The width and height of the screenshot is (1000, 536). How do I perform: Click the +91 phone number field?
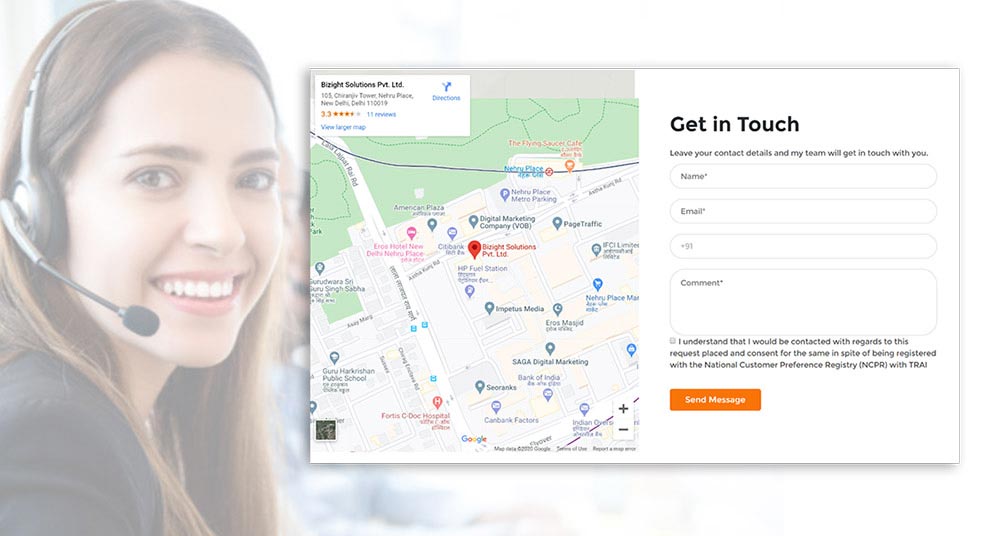[x=803, y=246]
